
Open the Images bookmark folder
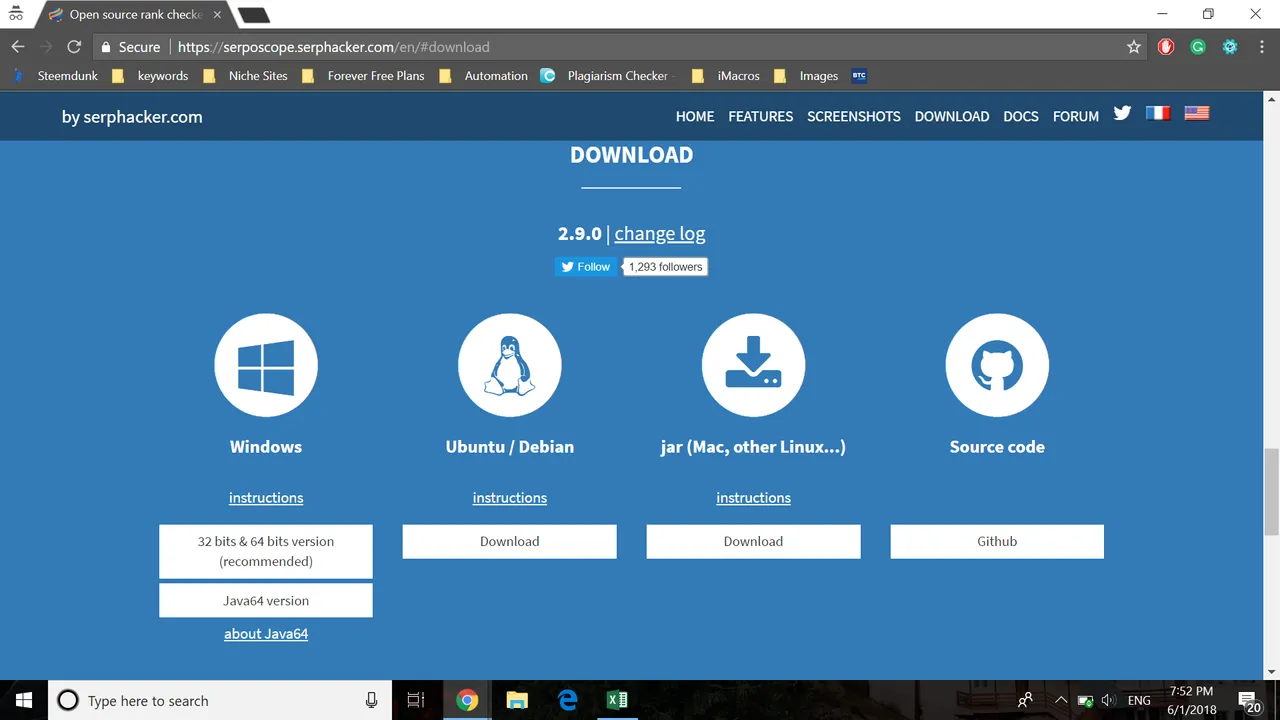click(x=806, y=75)
